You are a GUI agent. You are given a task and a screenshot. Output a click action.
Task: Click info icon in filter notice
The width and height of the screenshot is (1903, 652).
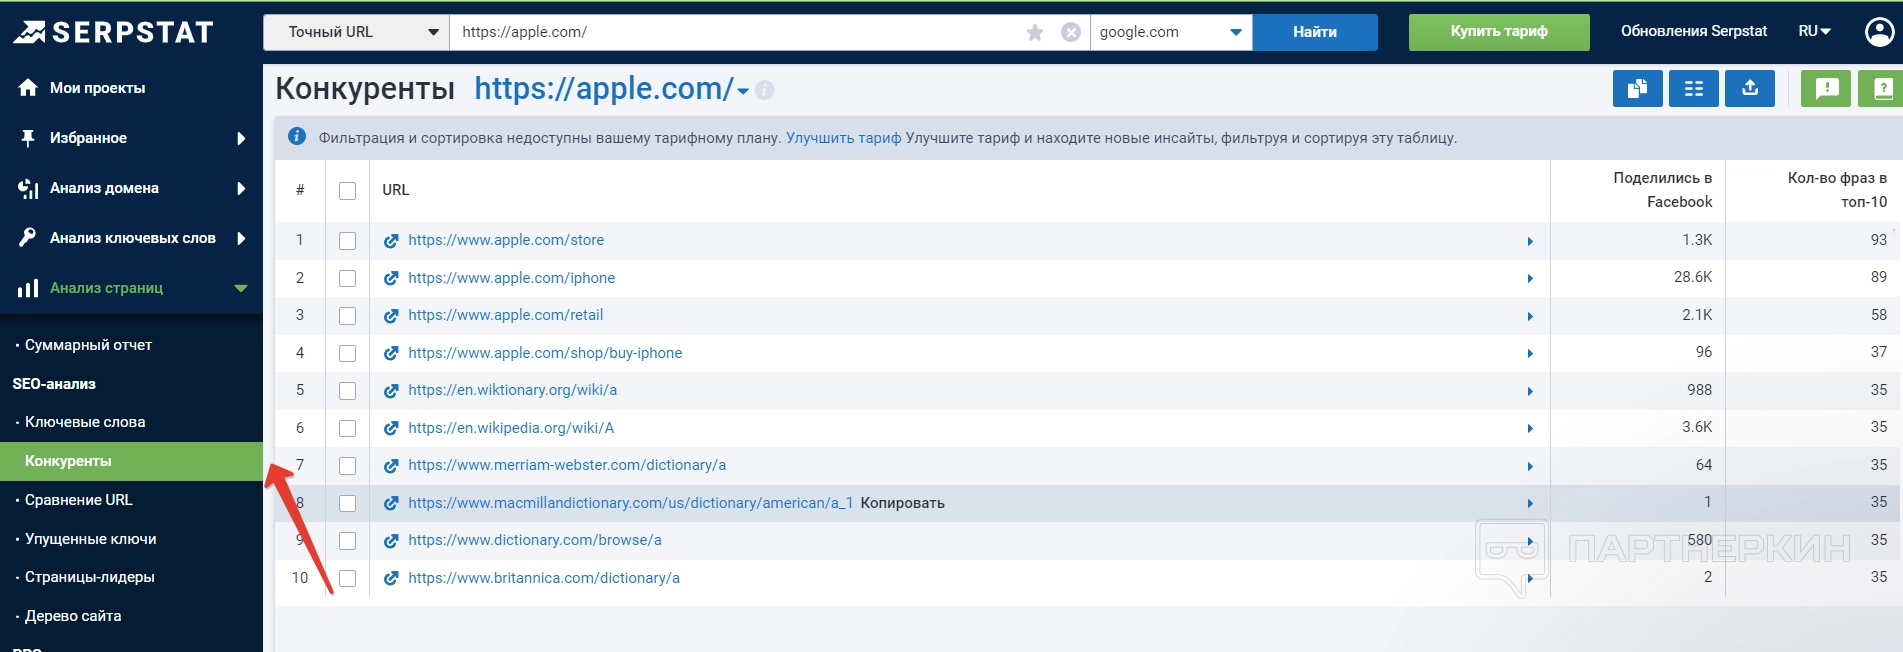(297, 137)
